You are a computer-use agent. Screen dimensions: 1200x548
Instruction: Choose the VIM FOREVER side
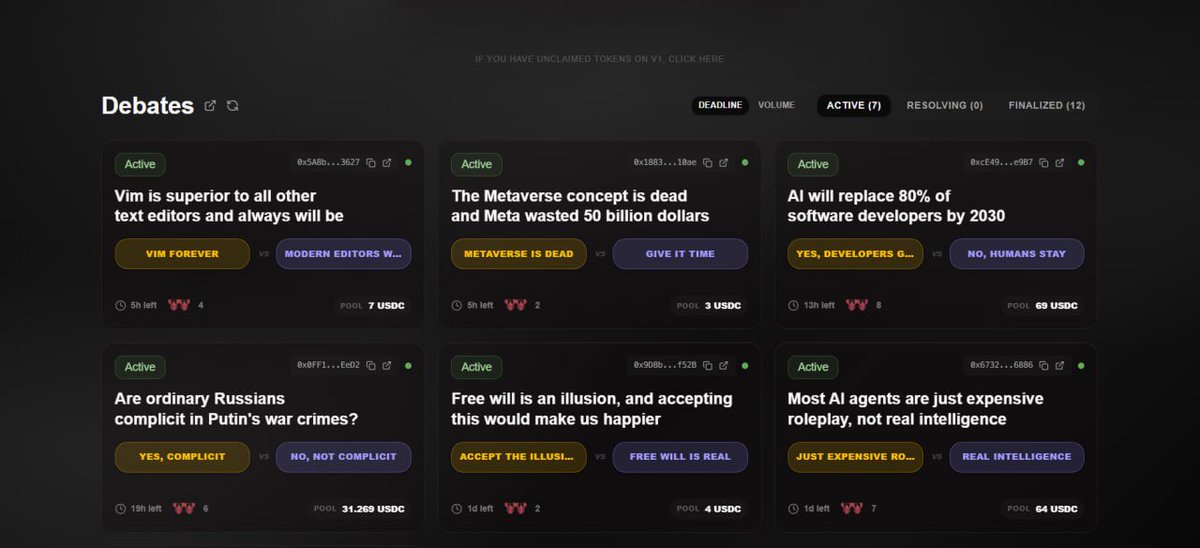(182, 254)
